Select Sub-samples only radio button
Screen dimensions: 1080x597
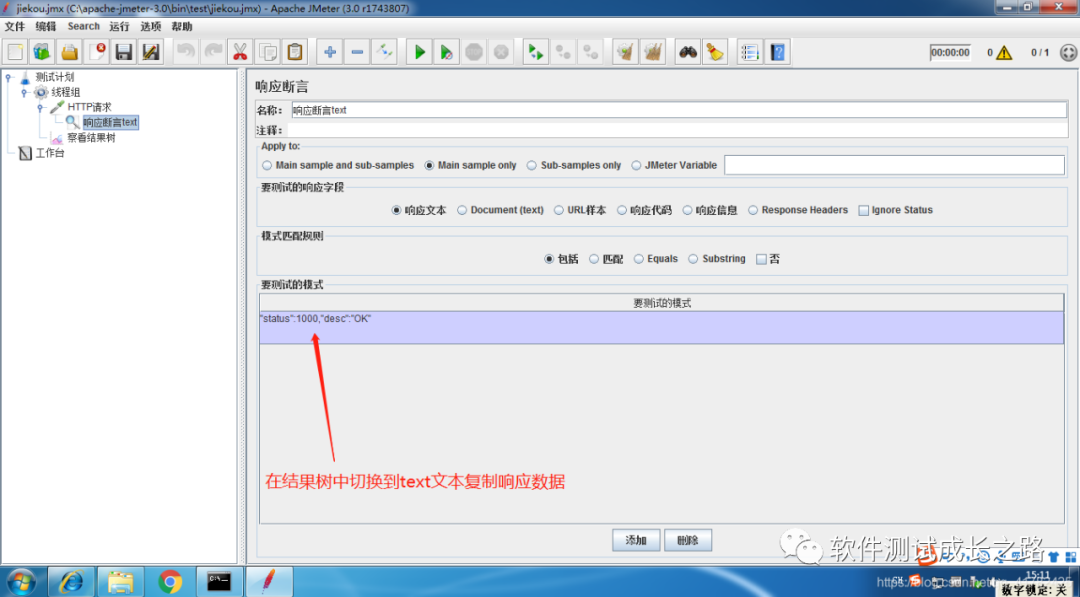[x=574, y=165]
